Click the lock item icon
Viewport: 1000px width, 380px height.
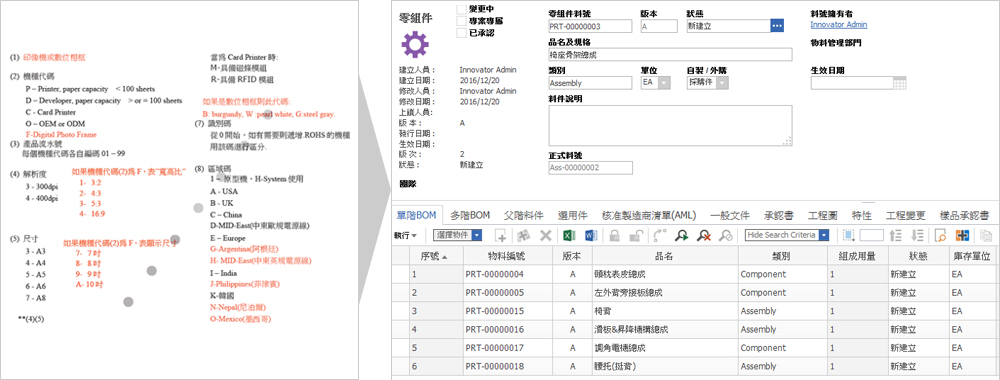(x=614, y=235)
